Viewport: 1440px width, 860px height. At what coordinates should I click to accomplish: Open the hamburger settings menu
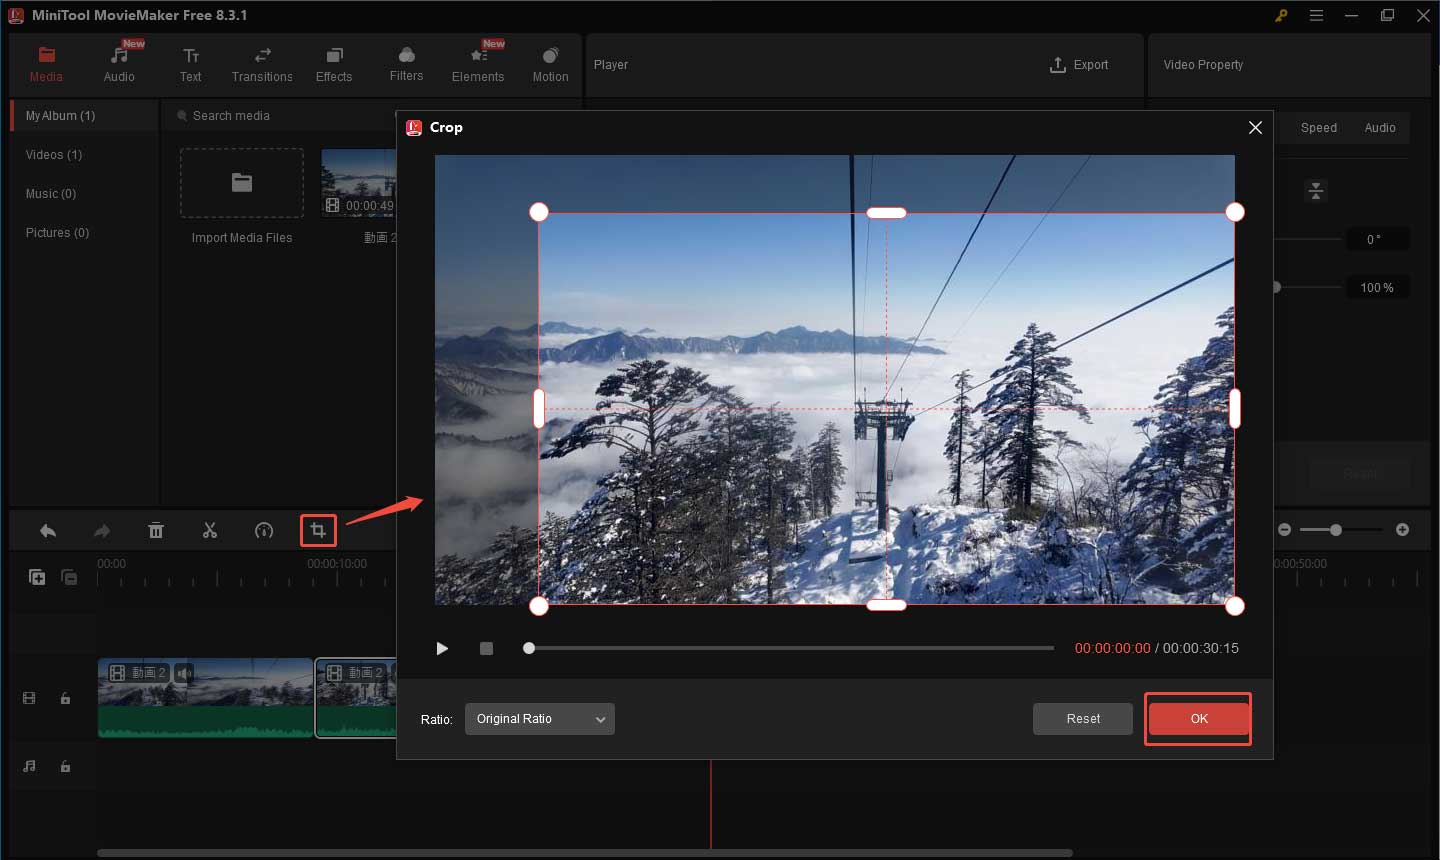[1316, 15]
